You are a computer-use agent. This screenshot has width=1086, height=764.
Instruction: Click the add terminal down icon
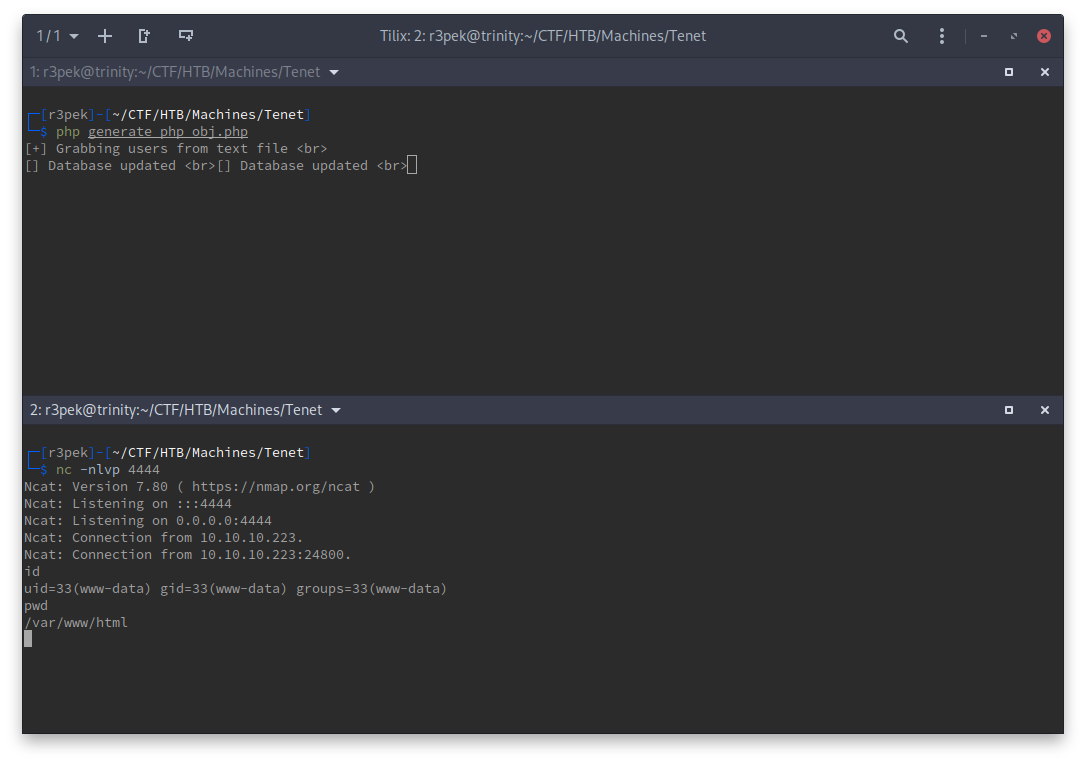[x=185, y=36]
